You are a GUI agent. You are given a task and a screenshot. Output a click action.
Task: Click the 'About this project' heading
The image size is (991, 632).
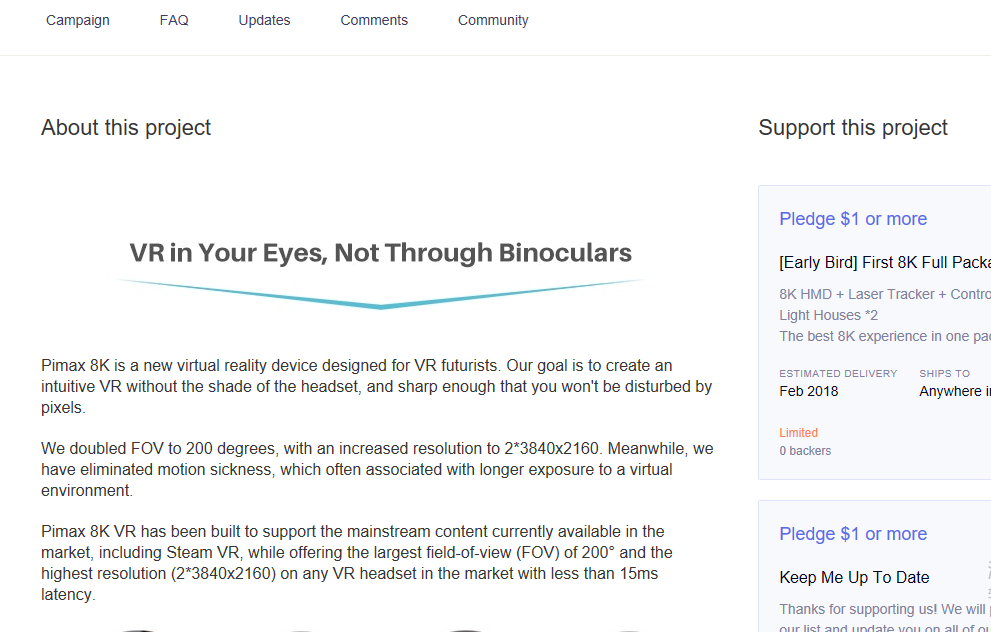[126, 128]
